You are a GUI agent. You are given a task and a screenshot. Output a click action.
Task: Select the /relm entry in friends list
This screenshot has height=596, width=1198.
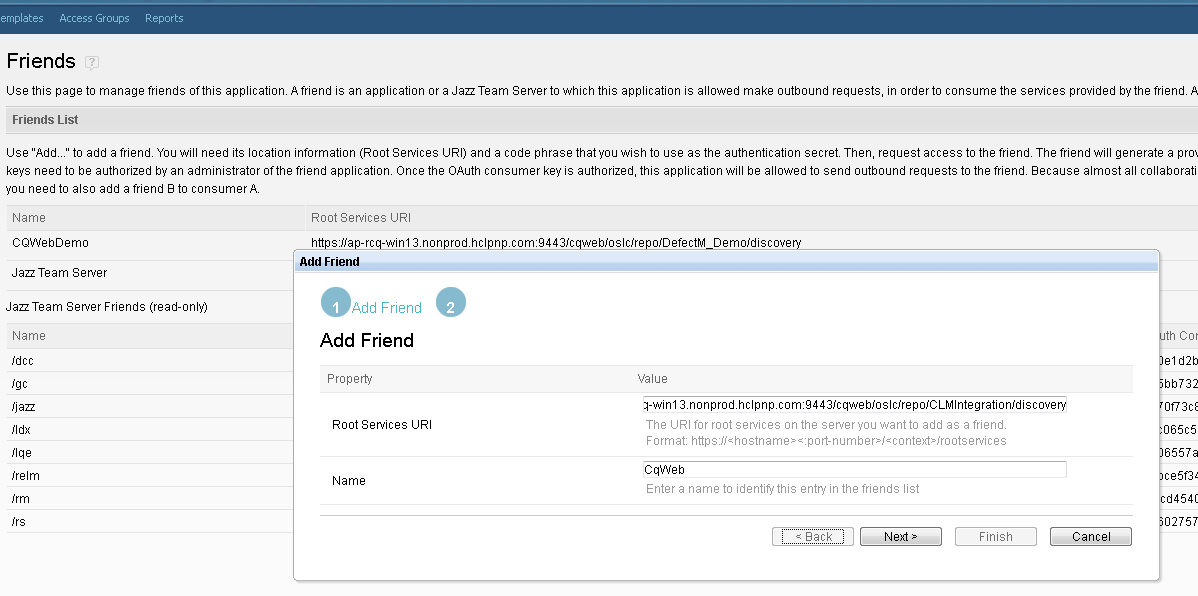(25, 476)
